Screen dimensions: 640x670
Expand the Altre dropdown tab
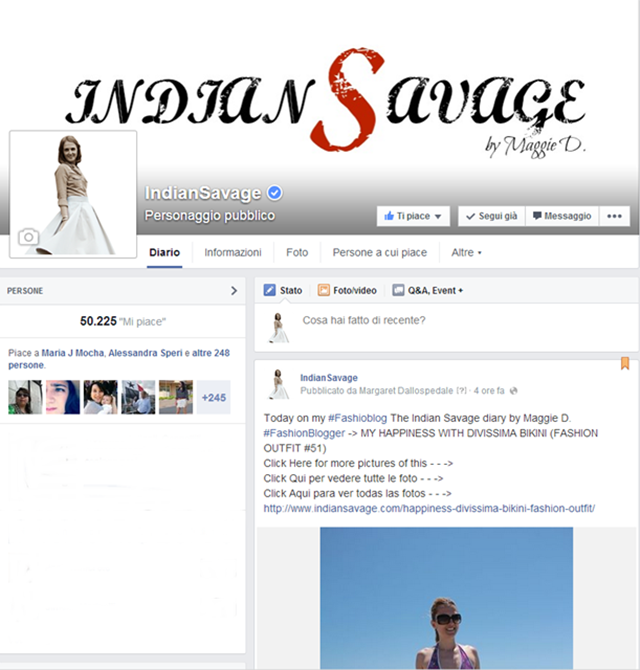click(466, 253)
